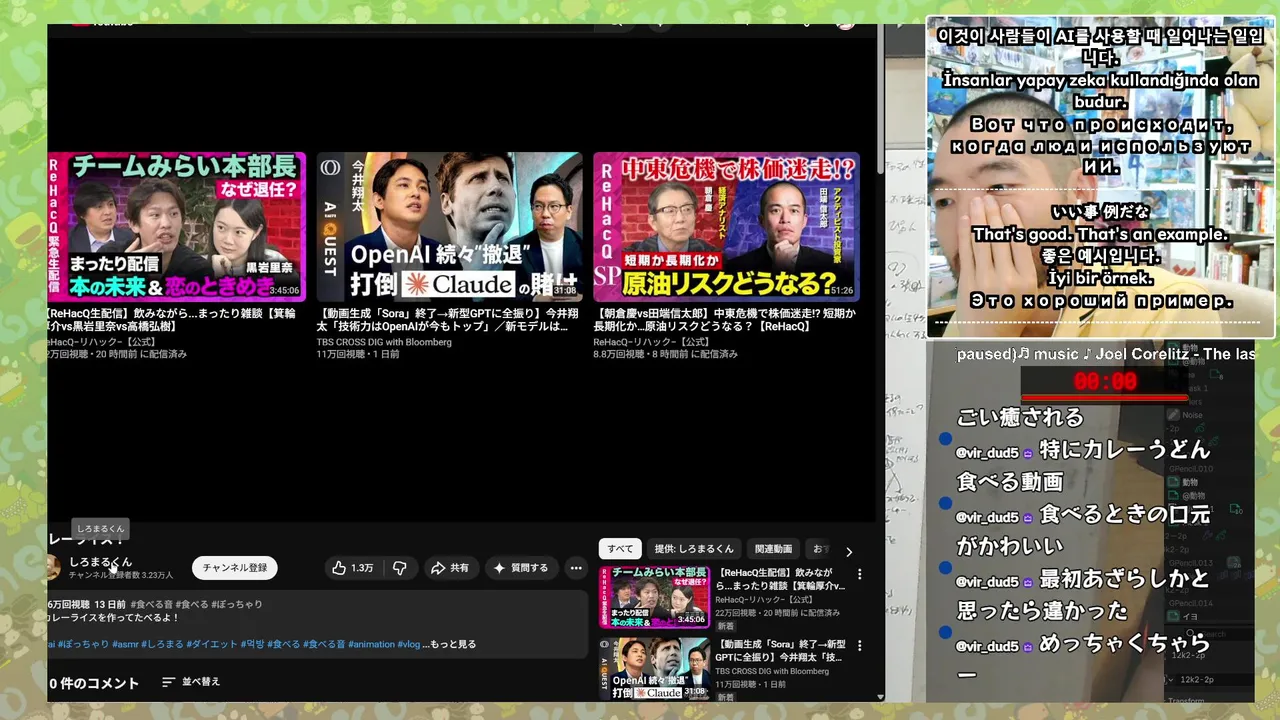The height and width of the screenshot is (720, 1280).
Task: Click the #しろまる hashtag
Action: pos(163,644)
